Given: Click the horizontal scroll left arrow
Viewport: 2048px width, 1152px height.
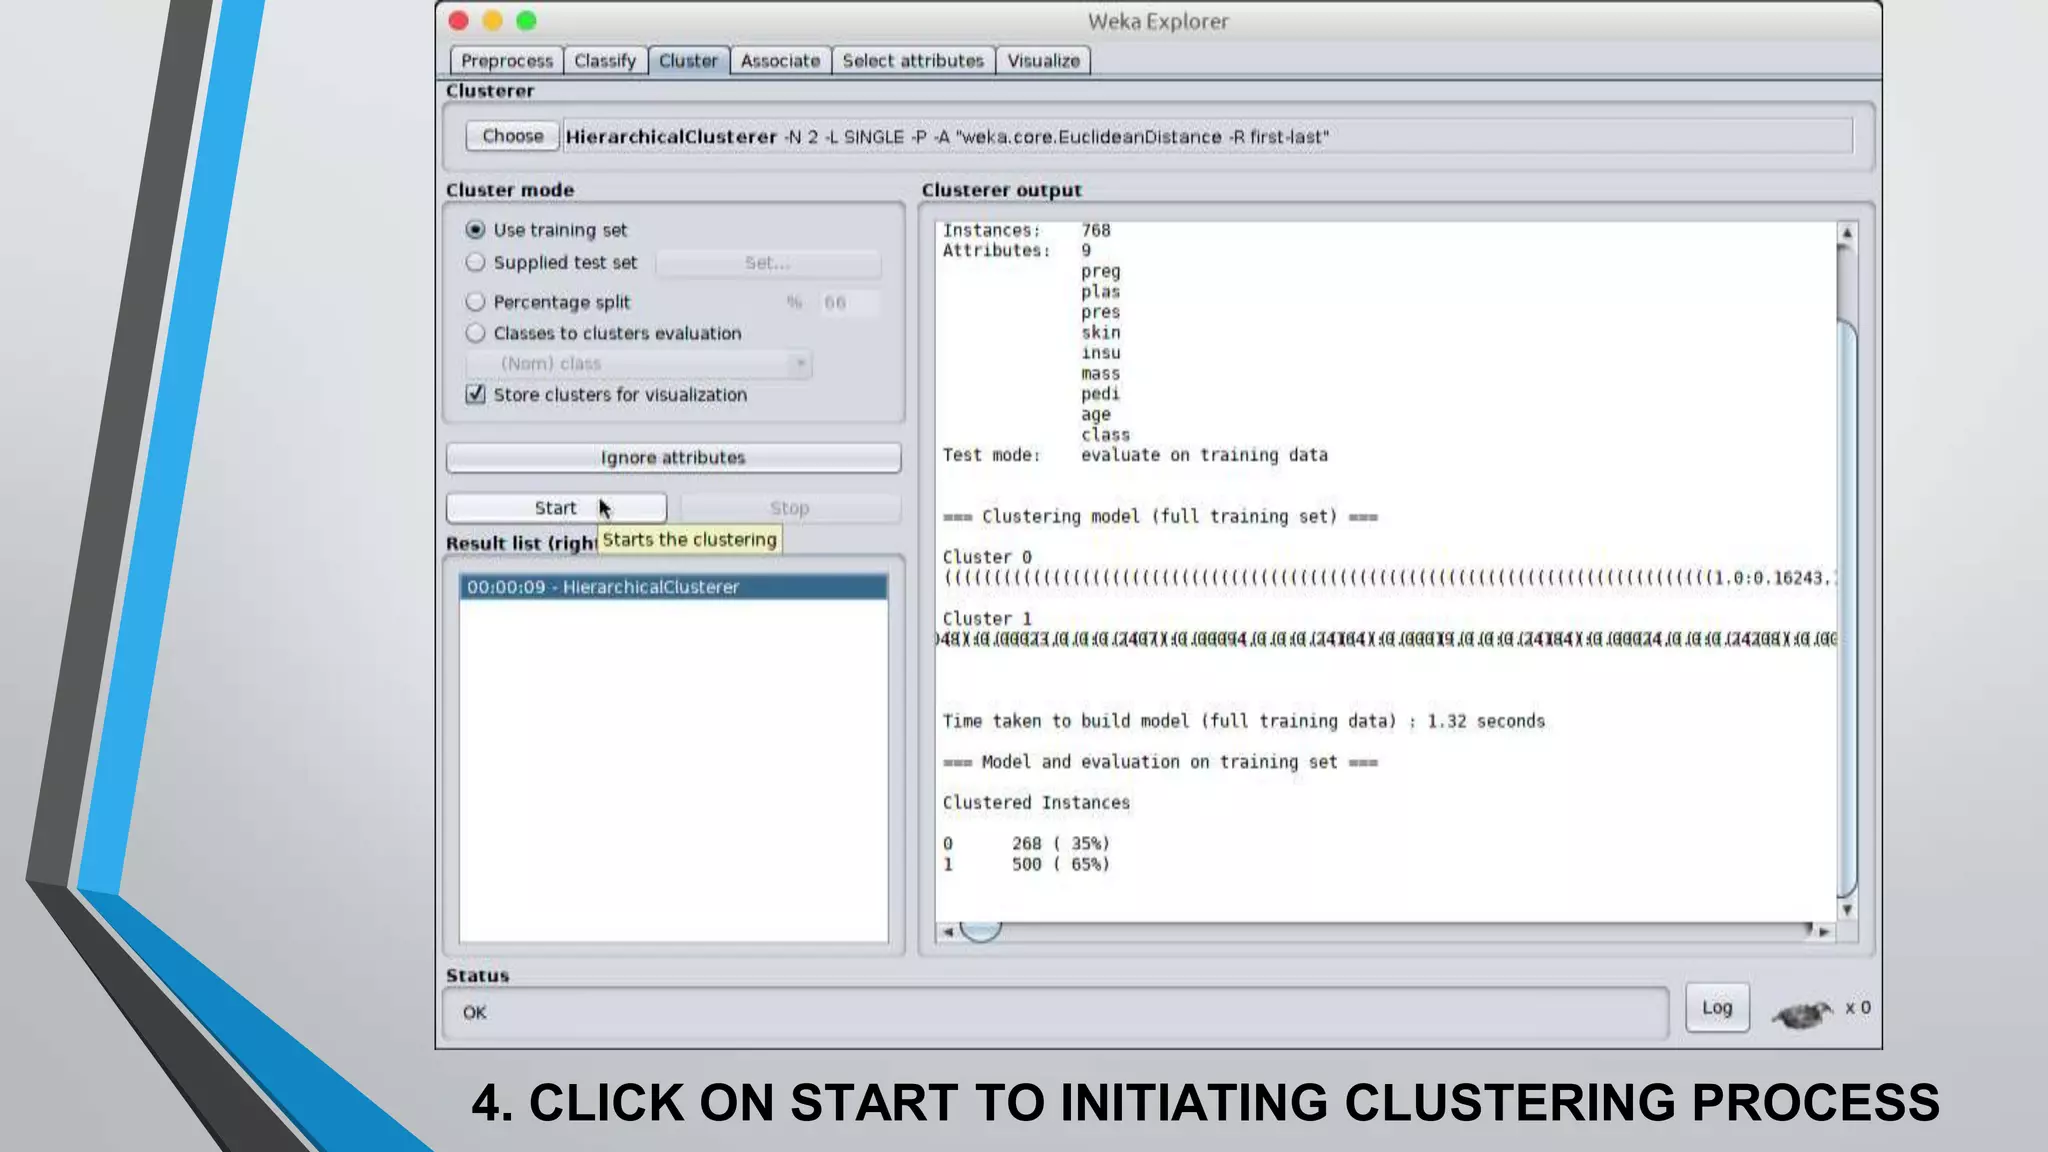Looking at the screenshot, I should pos(947,932).
